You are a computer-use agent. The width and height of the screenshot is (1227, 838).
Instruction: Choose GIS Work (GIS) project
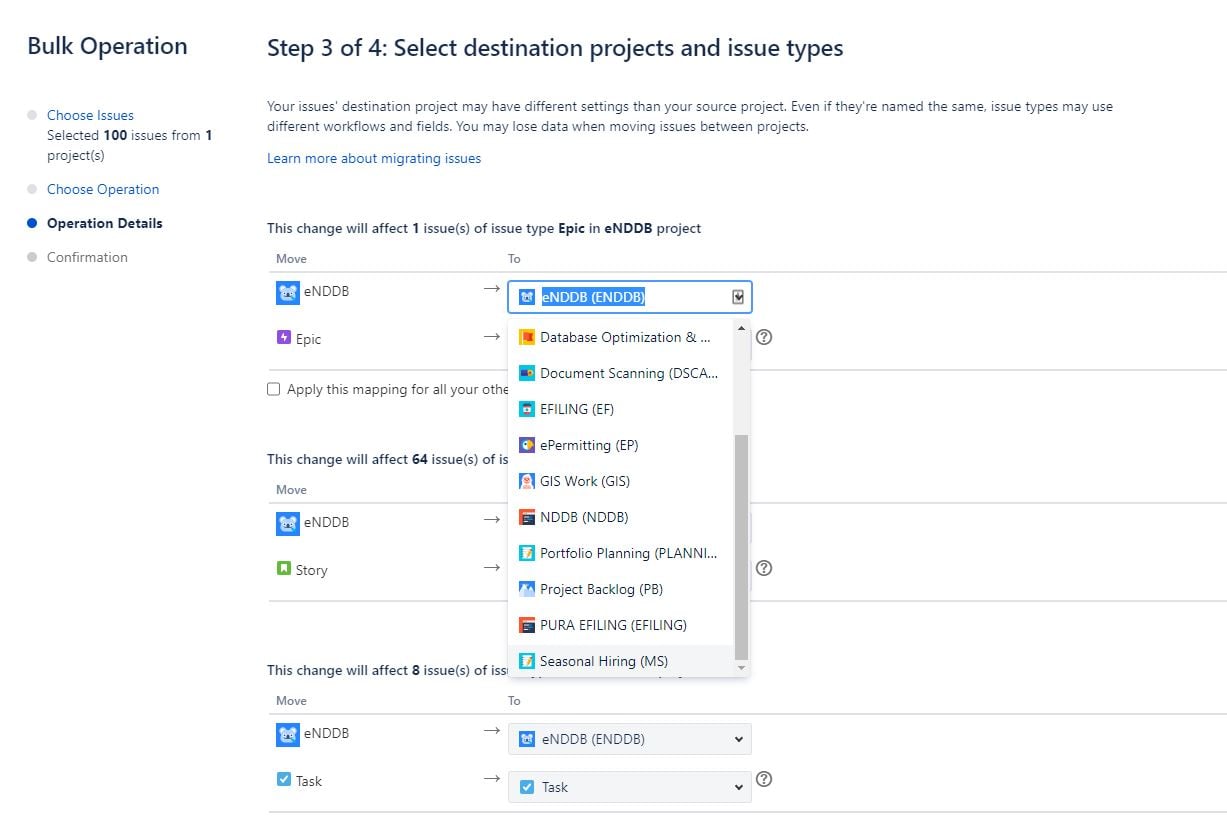coord(621,481)
